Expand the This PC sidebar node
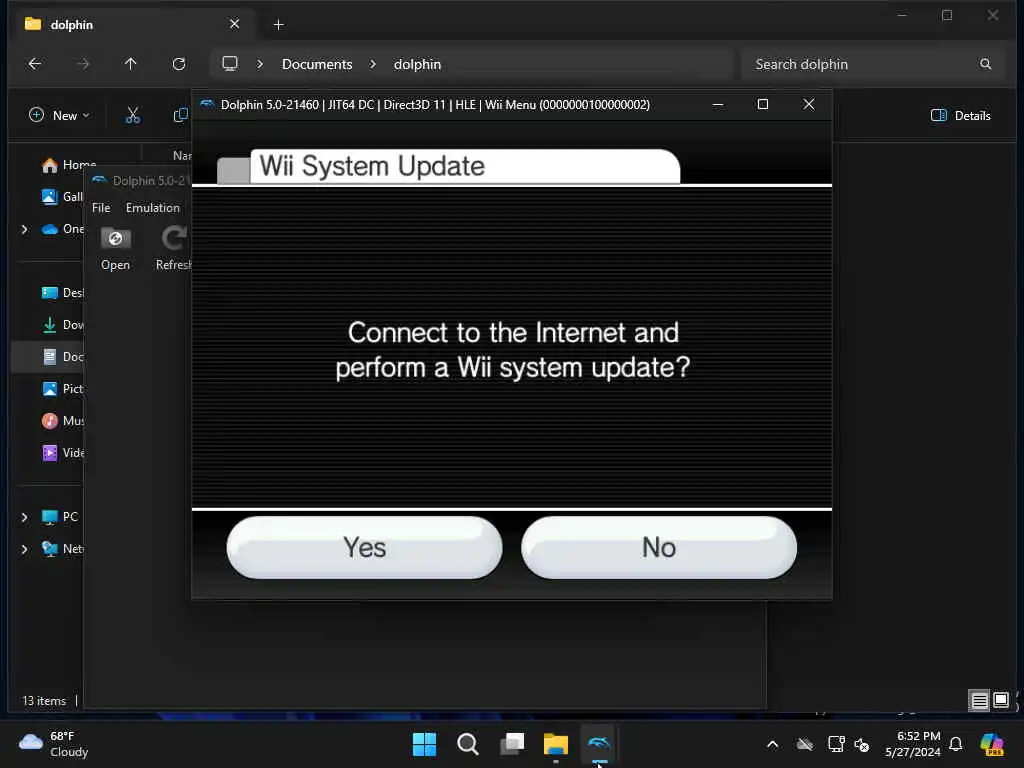This screenshot has width=1024, height=768. pos(25,517)
